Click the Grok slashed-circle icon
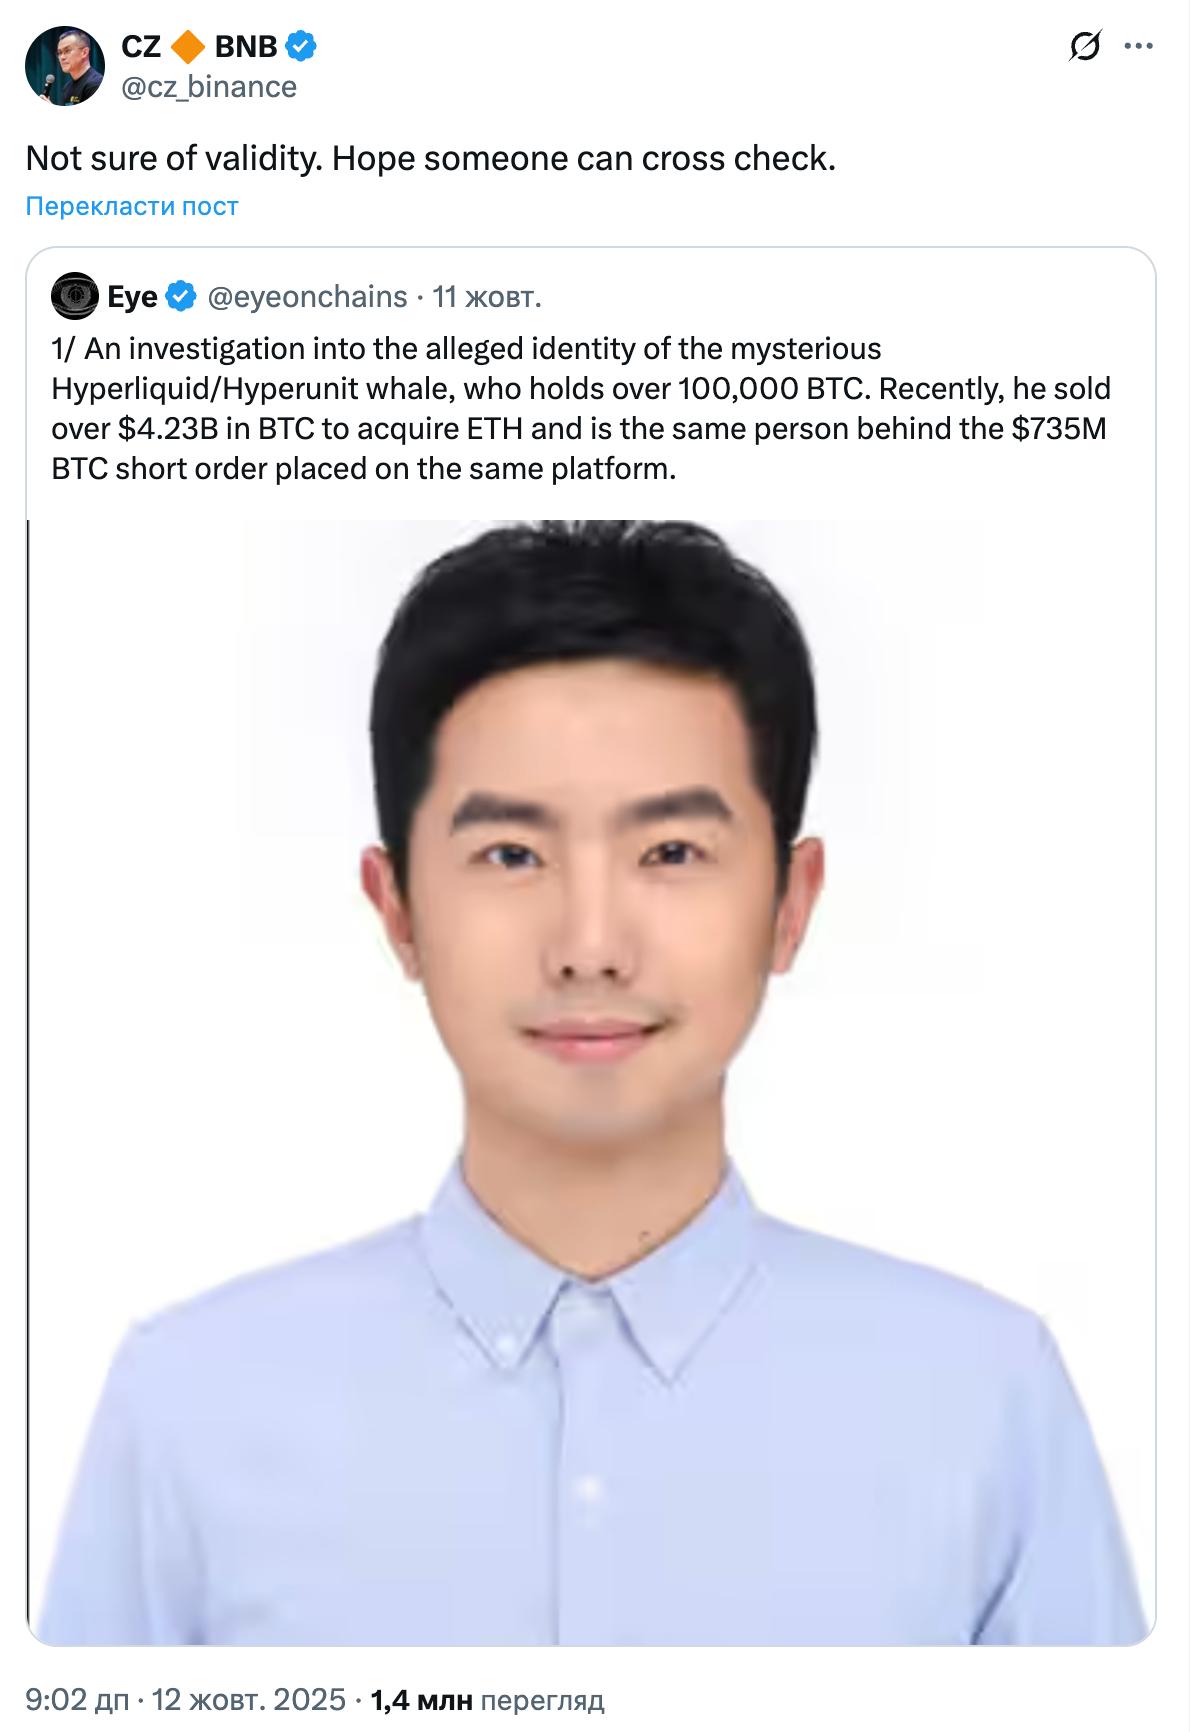Viewport: 1190px width, 1732px height. 1084,46
